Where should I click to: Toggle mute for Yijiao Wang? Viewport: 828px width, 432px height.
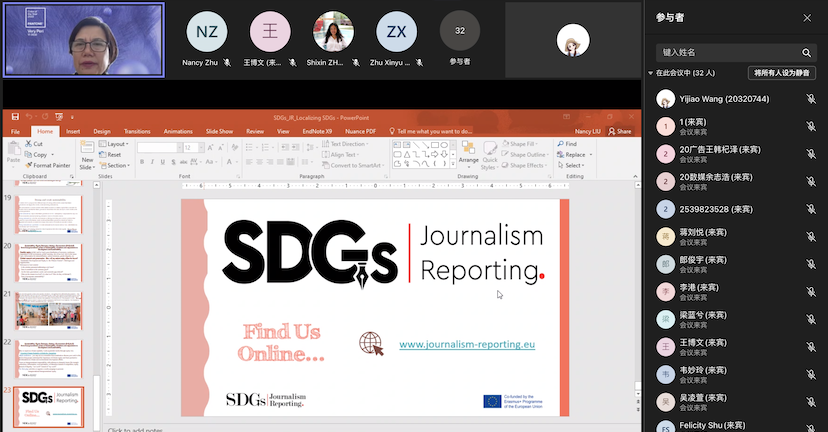pos(811,99)
